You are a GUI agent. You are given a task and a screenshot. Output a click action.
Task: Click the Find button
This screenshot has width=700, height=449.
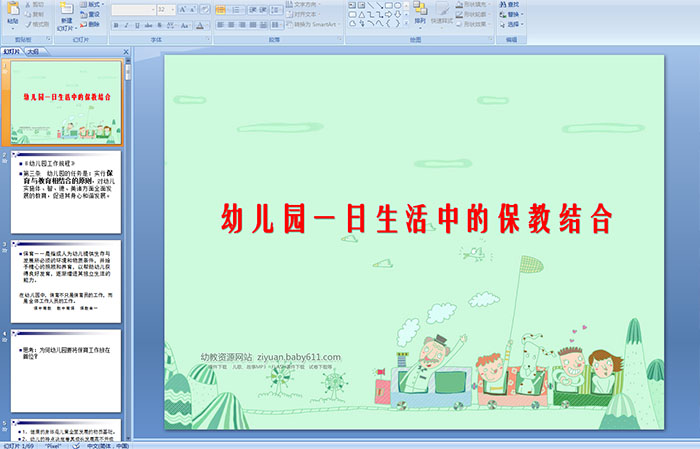click(x=509, y=4)
